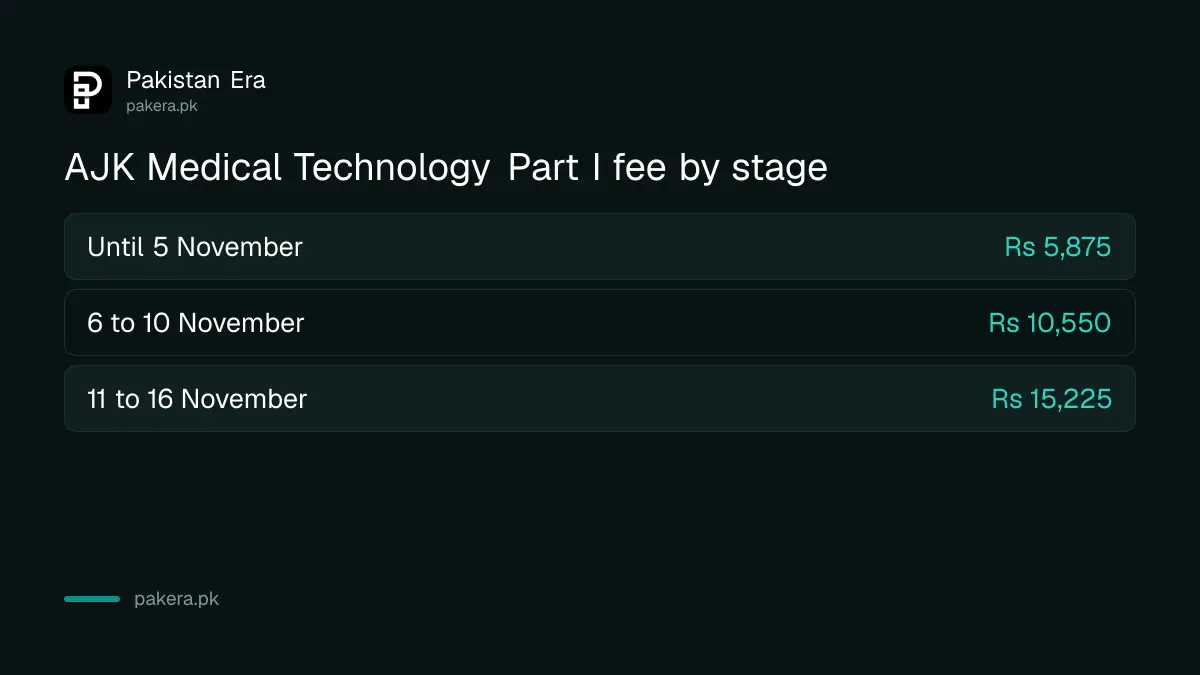This screenshot has width=1200, height=675.
Task: Select the Part I text in heading
Action: coord(555,168)
